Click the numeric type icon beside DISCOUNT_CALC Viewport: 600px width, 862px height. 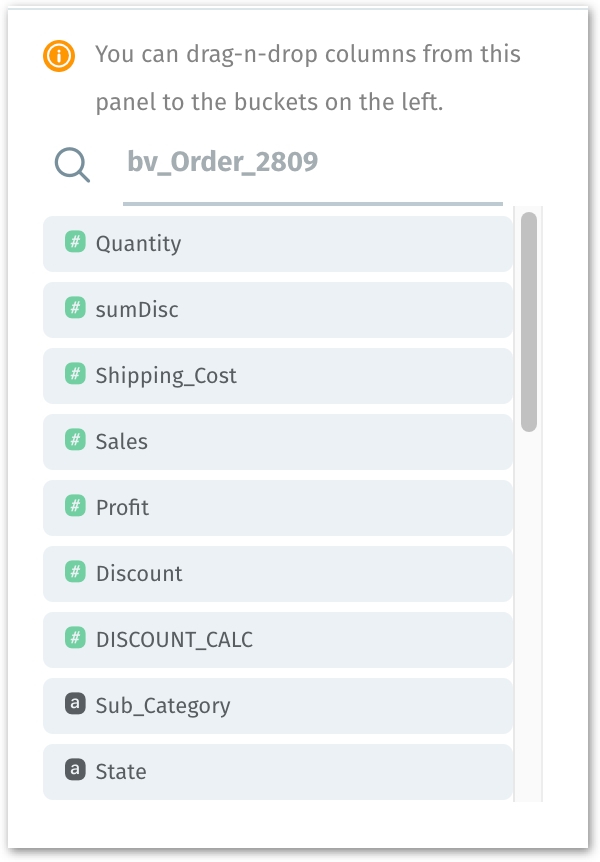(x=75, y=638)
